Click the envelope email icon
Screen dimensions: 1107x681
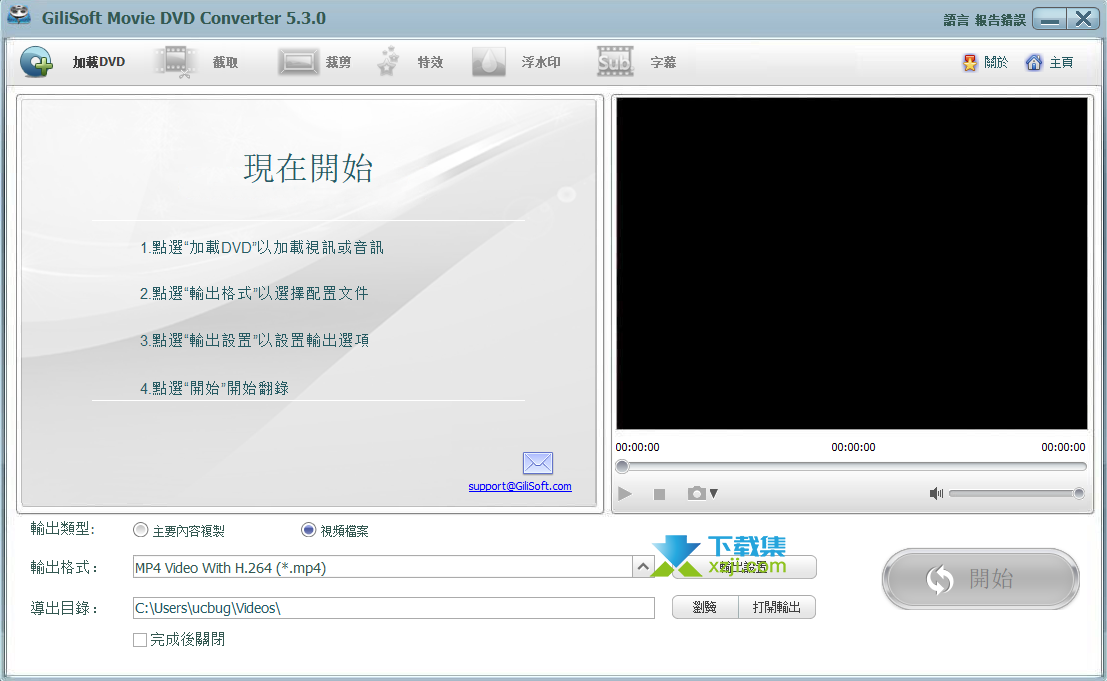tap(538, 463)
